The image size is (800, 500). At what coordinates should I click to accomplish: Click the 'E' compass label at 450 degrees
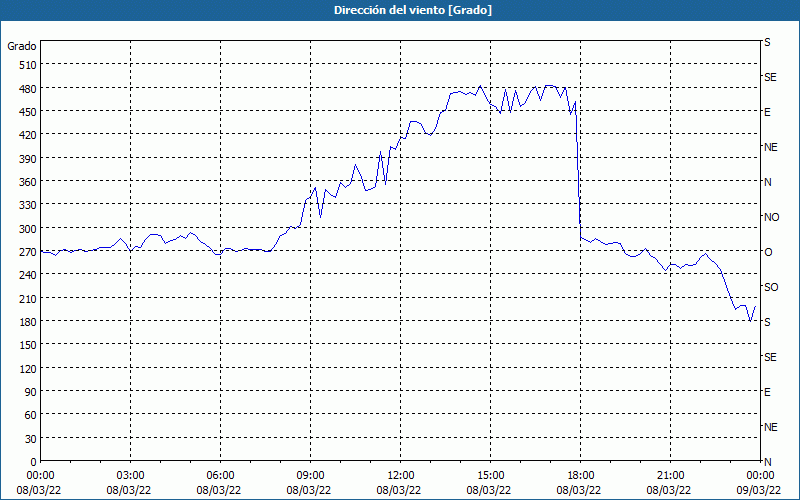coord(767,112)
